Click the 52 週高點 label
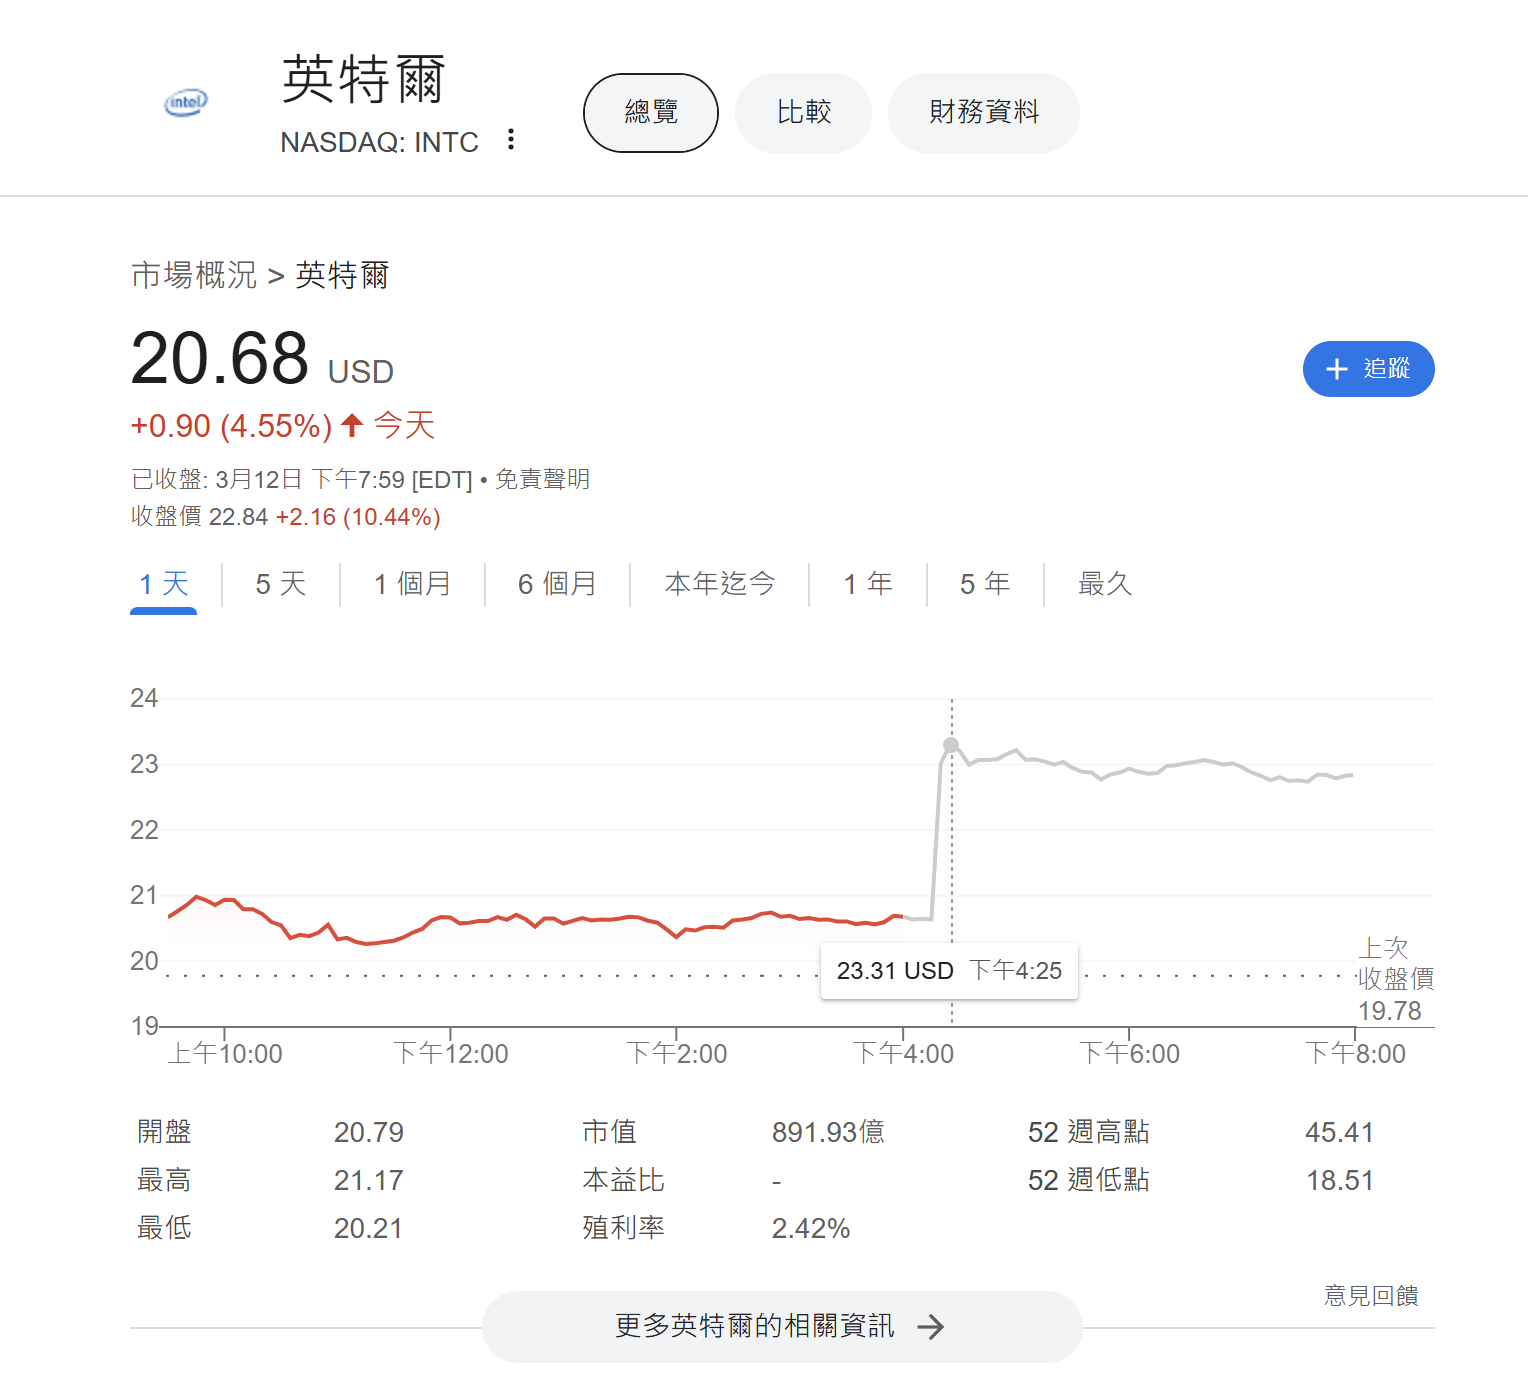Viewport: 1528px width, 1394px height. [x=1089, y=1132]
